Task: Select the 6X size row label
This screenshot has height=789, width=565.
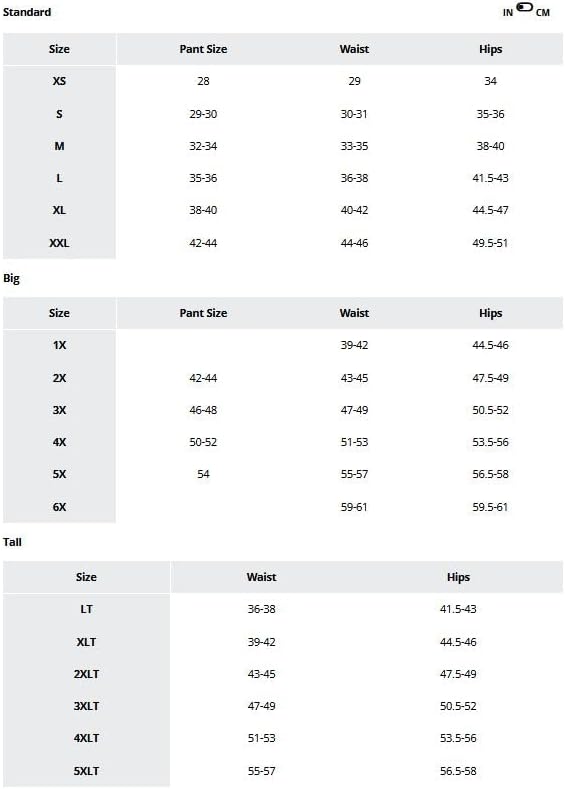Action: coord(59,507)
